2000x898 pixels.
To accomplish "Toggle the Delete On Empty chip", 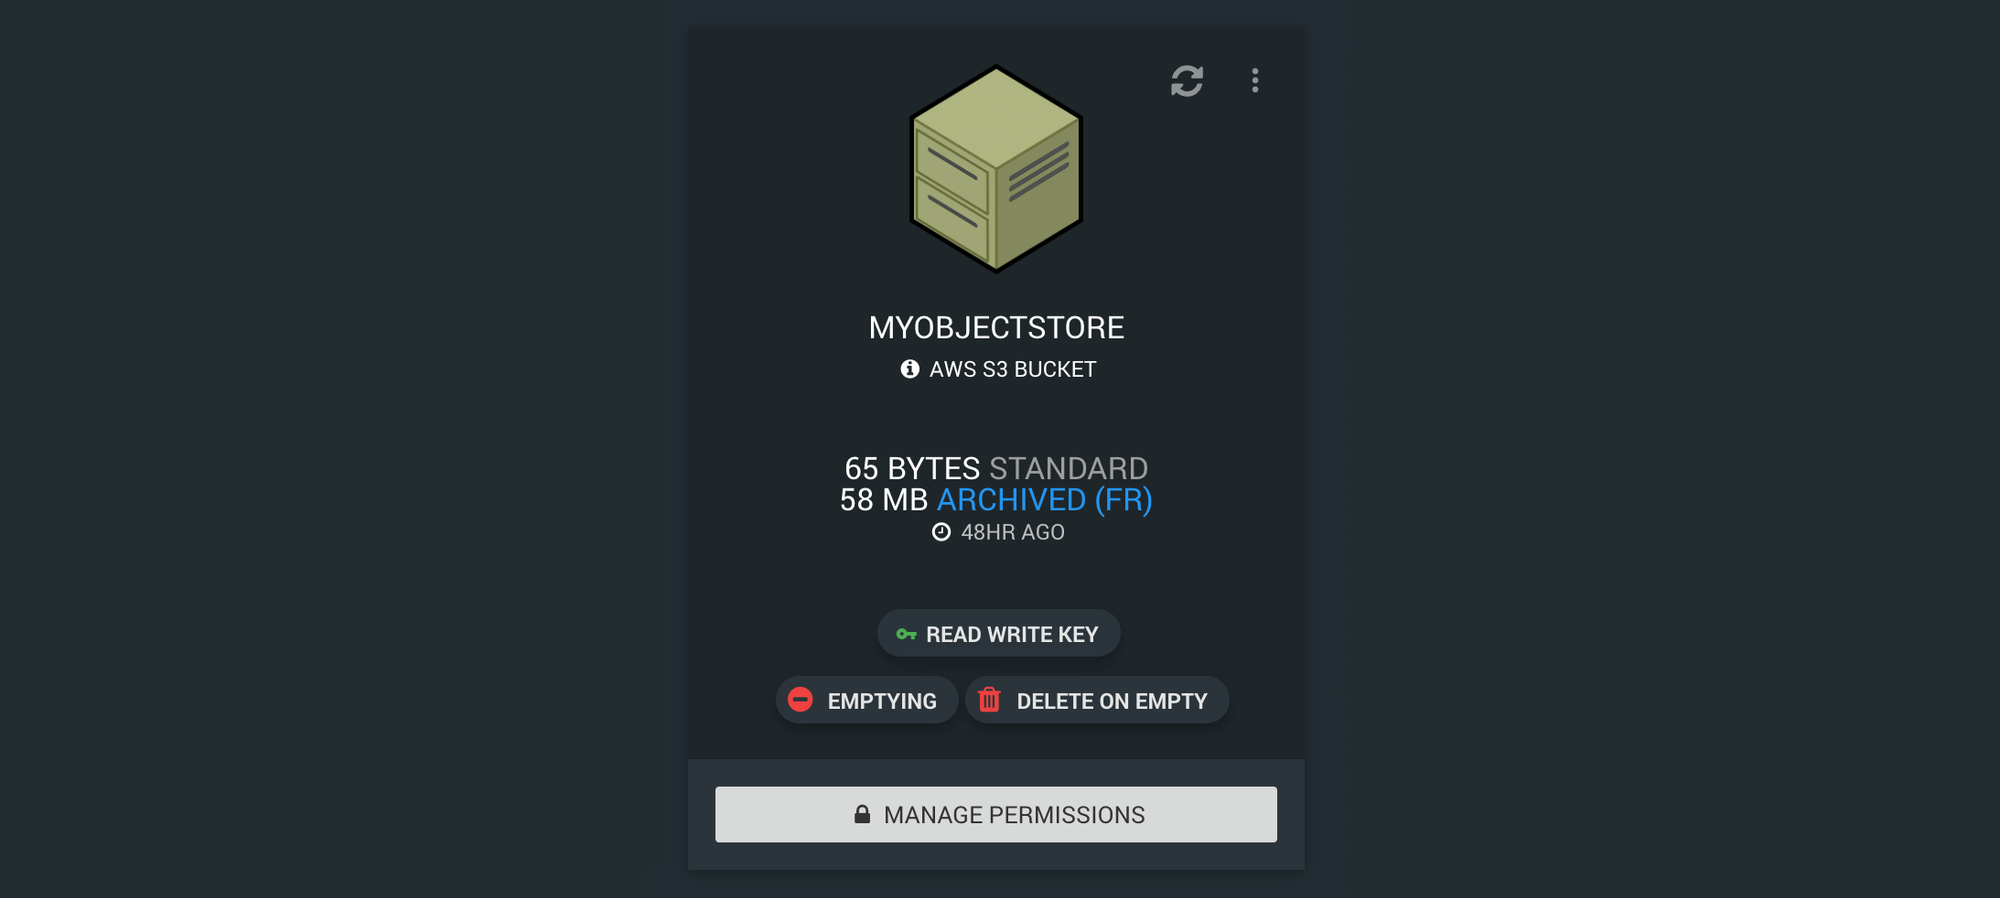I will [1097, 700].
